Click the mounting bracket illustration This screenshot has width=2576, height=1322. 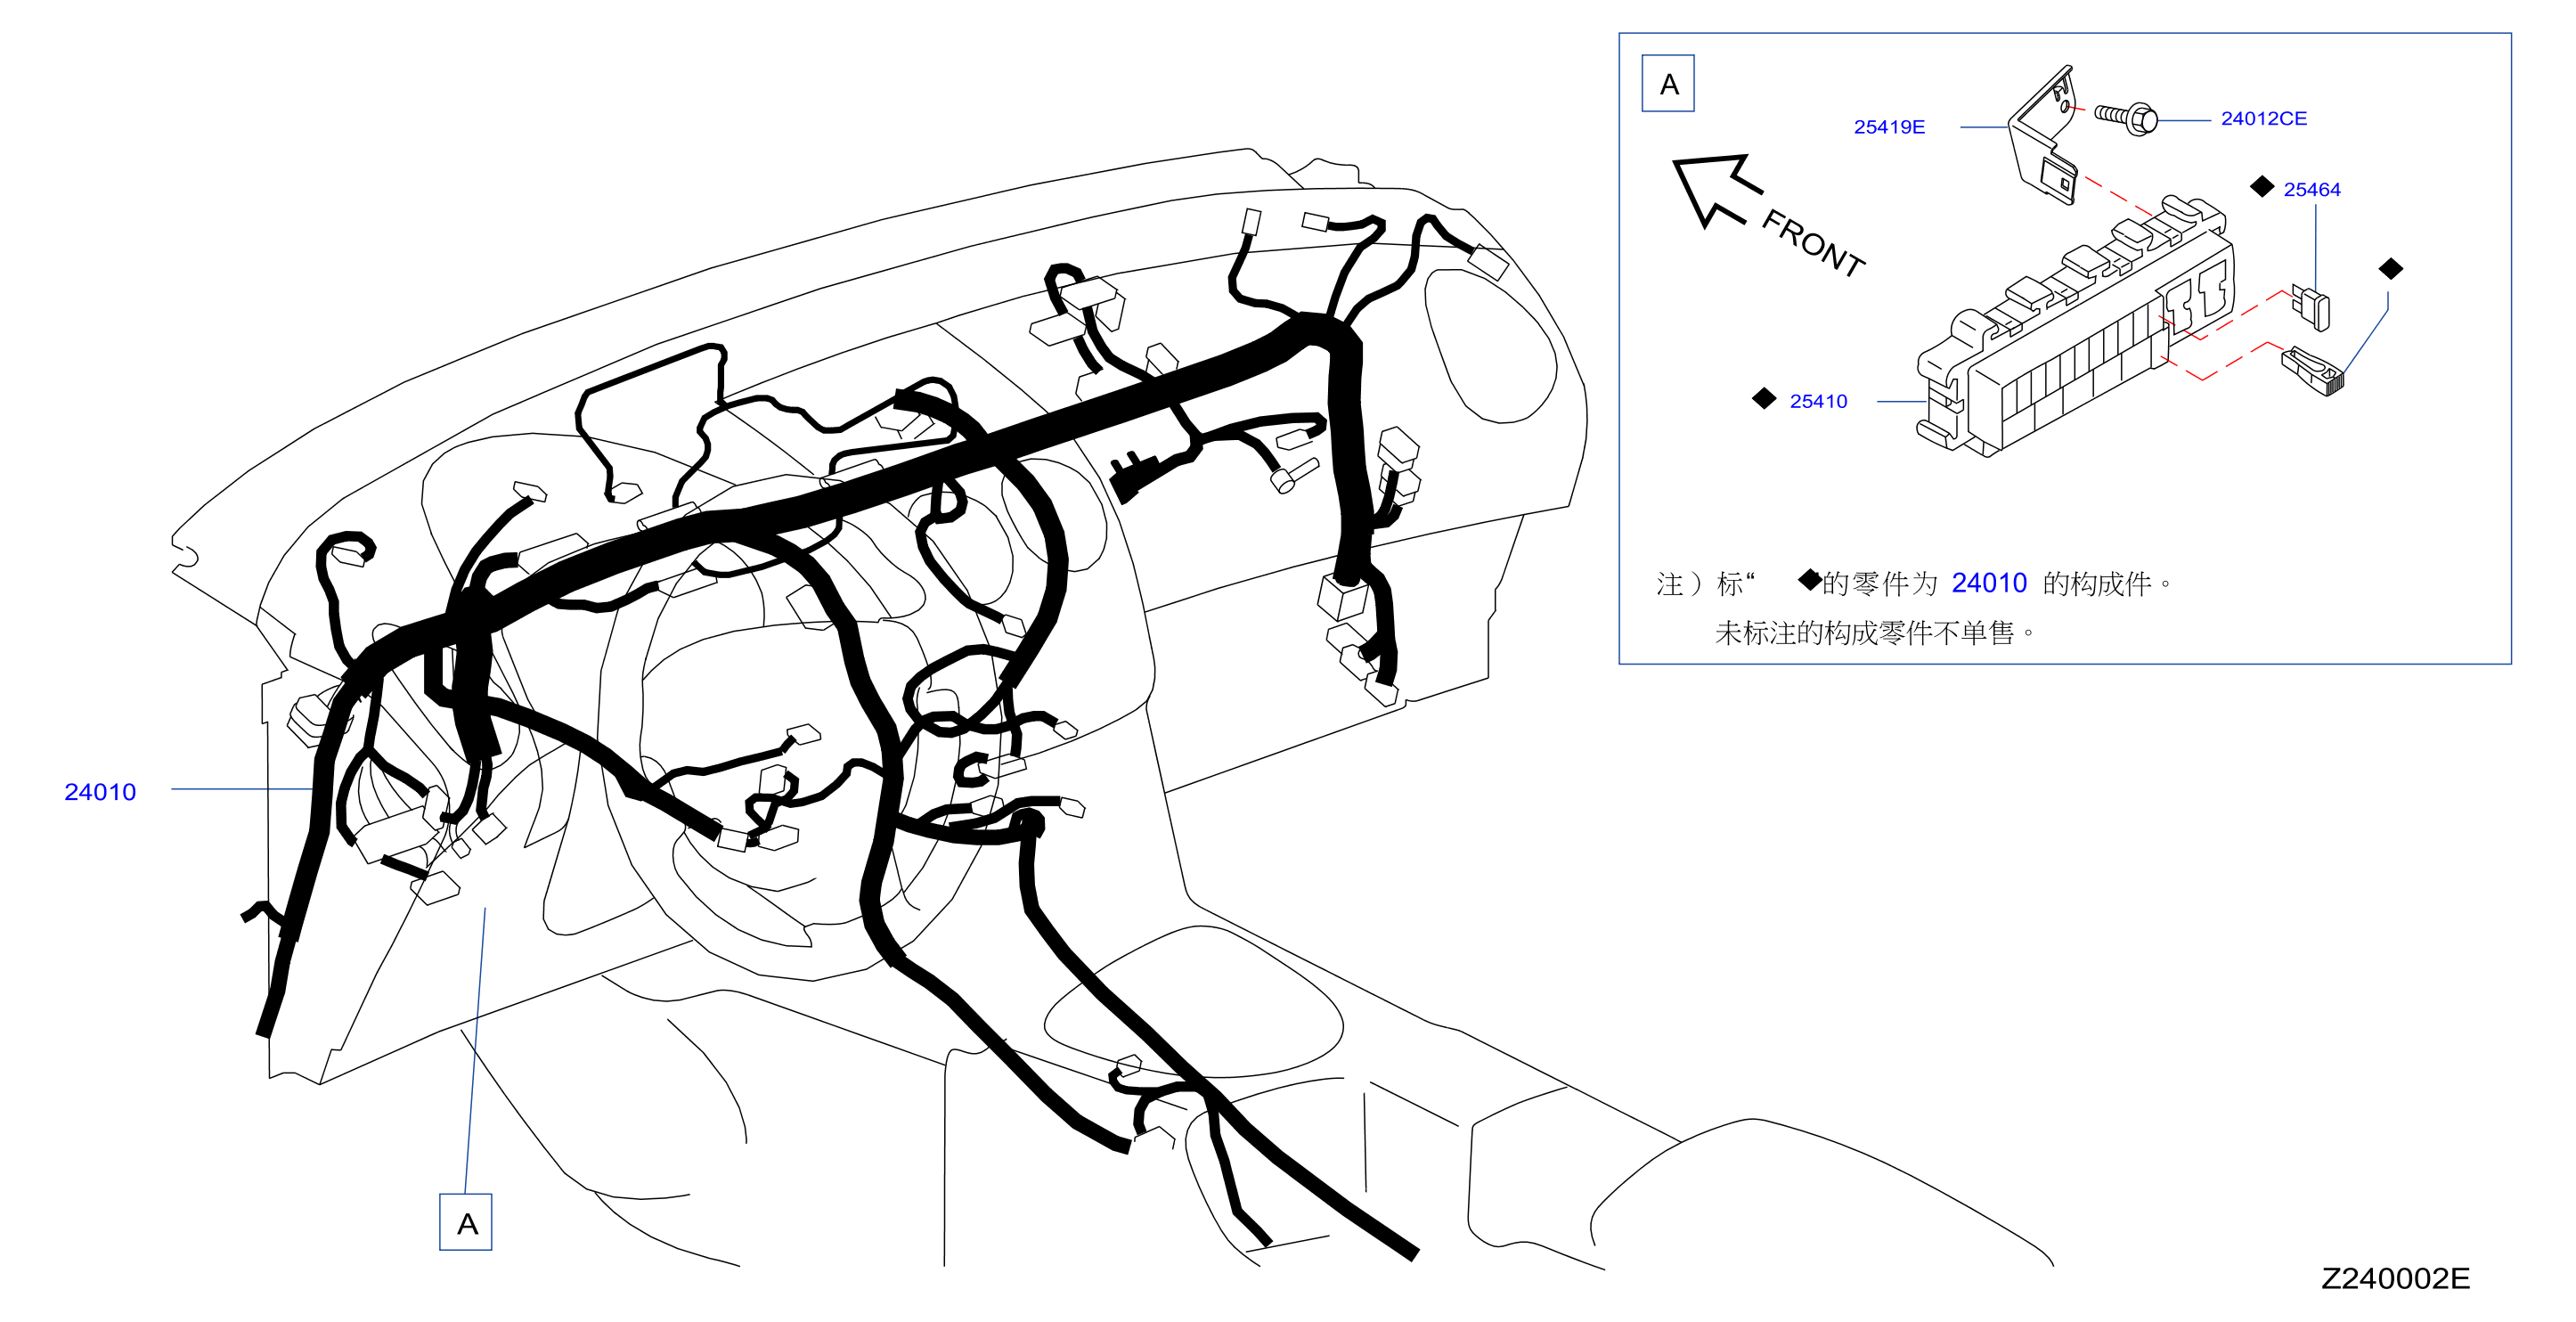click(x=2044, y=140)
